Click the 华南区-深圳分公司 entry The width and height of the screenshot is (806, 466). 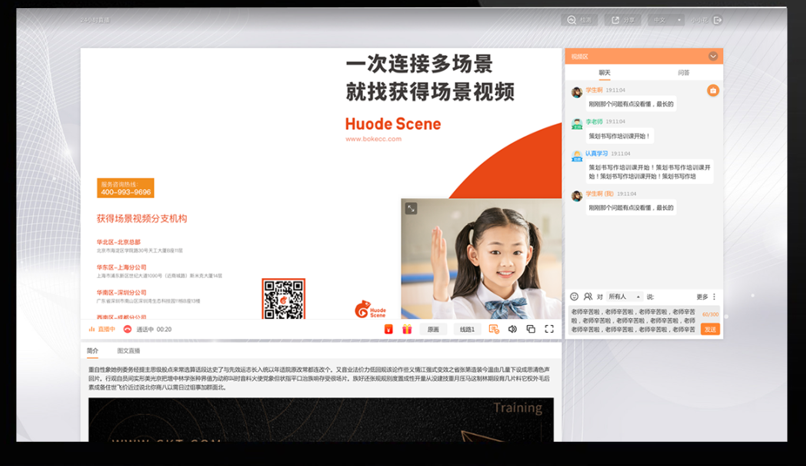point(121,292)
